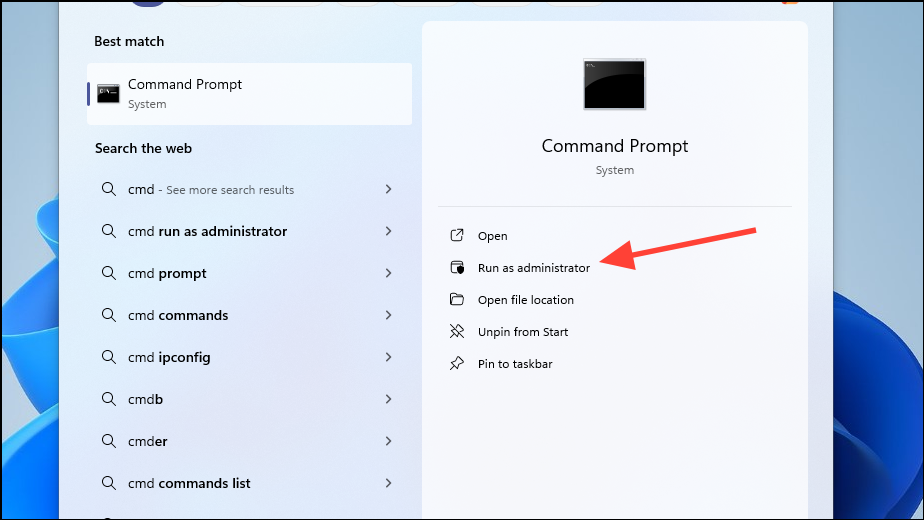This screenshot has width=924, height=520.
Task: Expand chevron for cmdb
Action: pos(388,399)
